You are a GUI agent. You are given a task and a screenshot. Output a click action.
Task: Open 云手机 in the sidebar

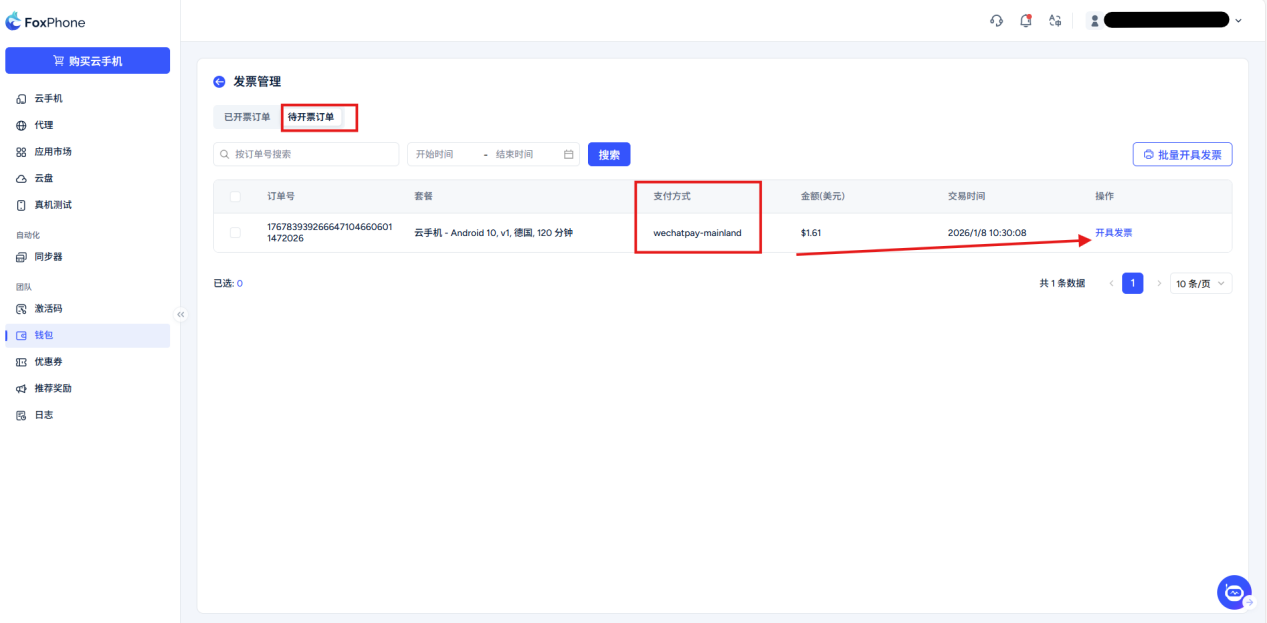(x=49, y=99)
